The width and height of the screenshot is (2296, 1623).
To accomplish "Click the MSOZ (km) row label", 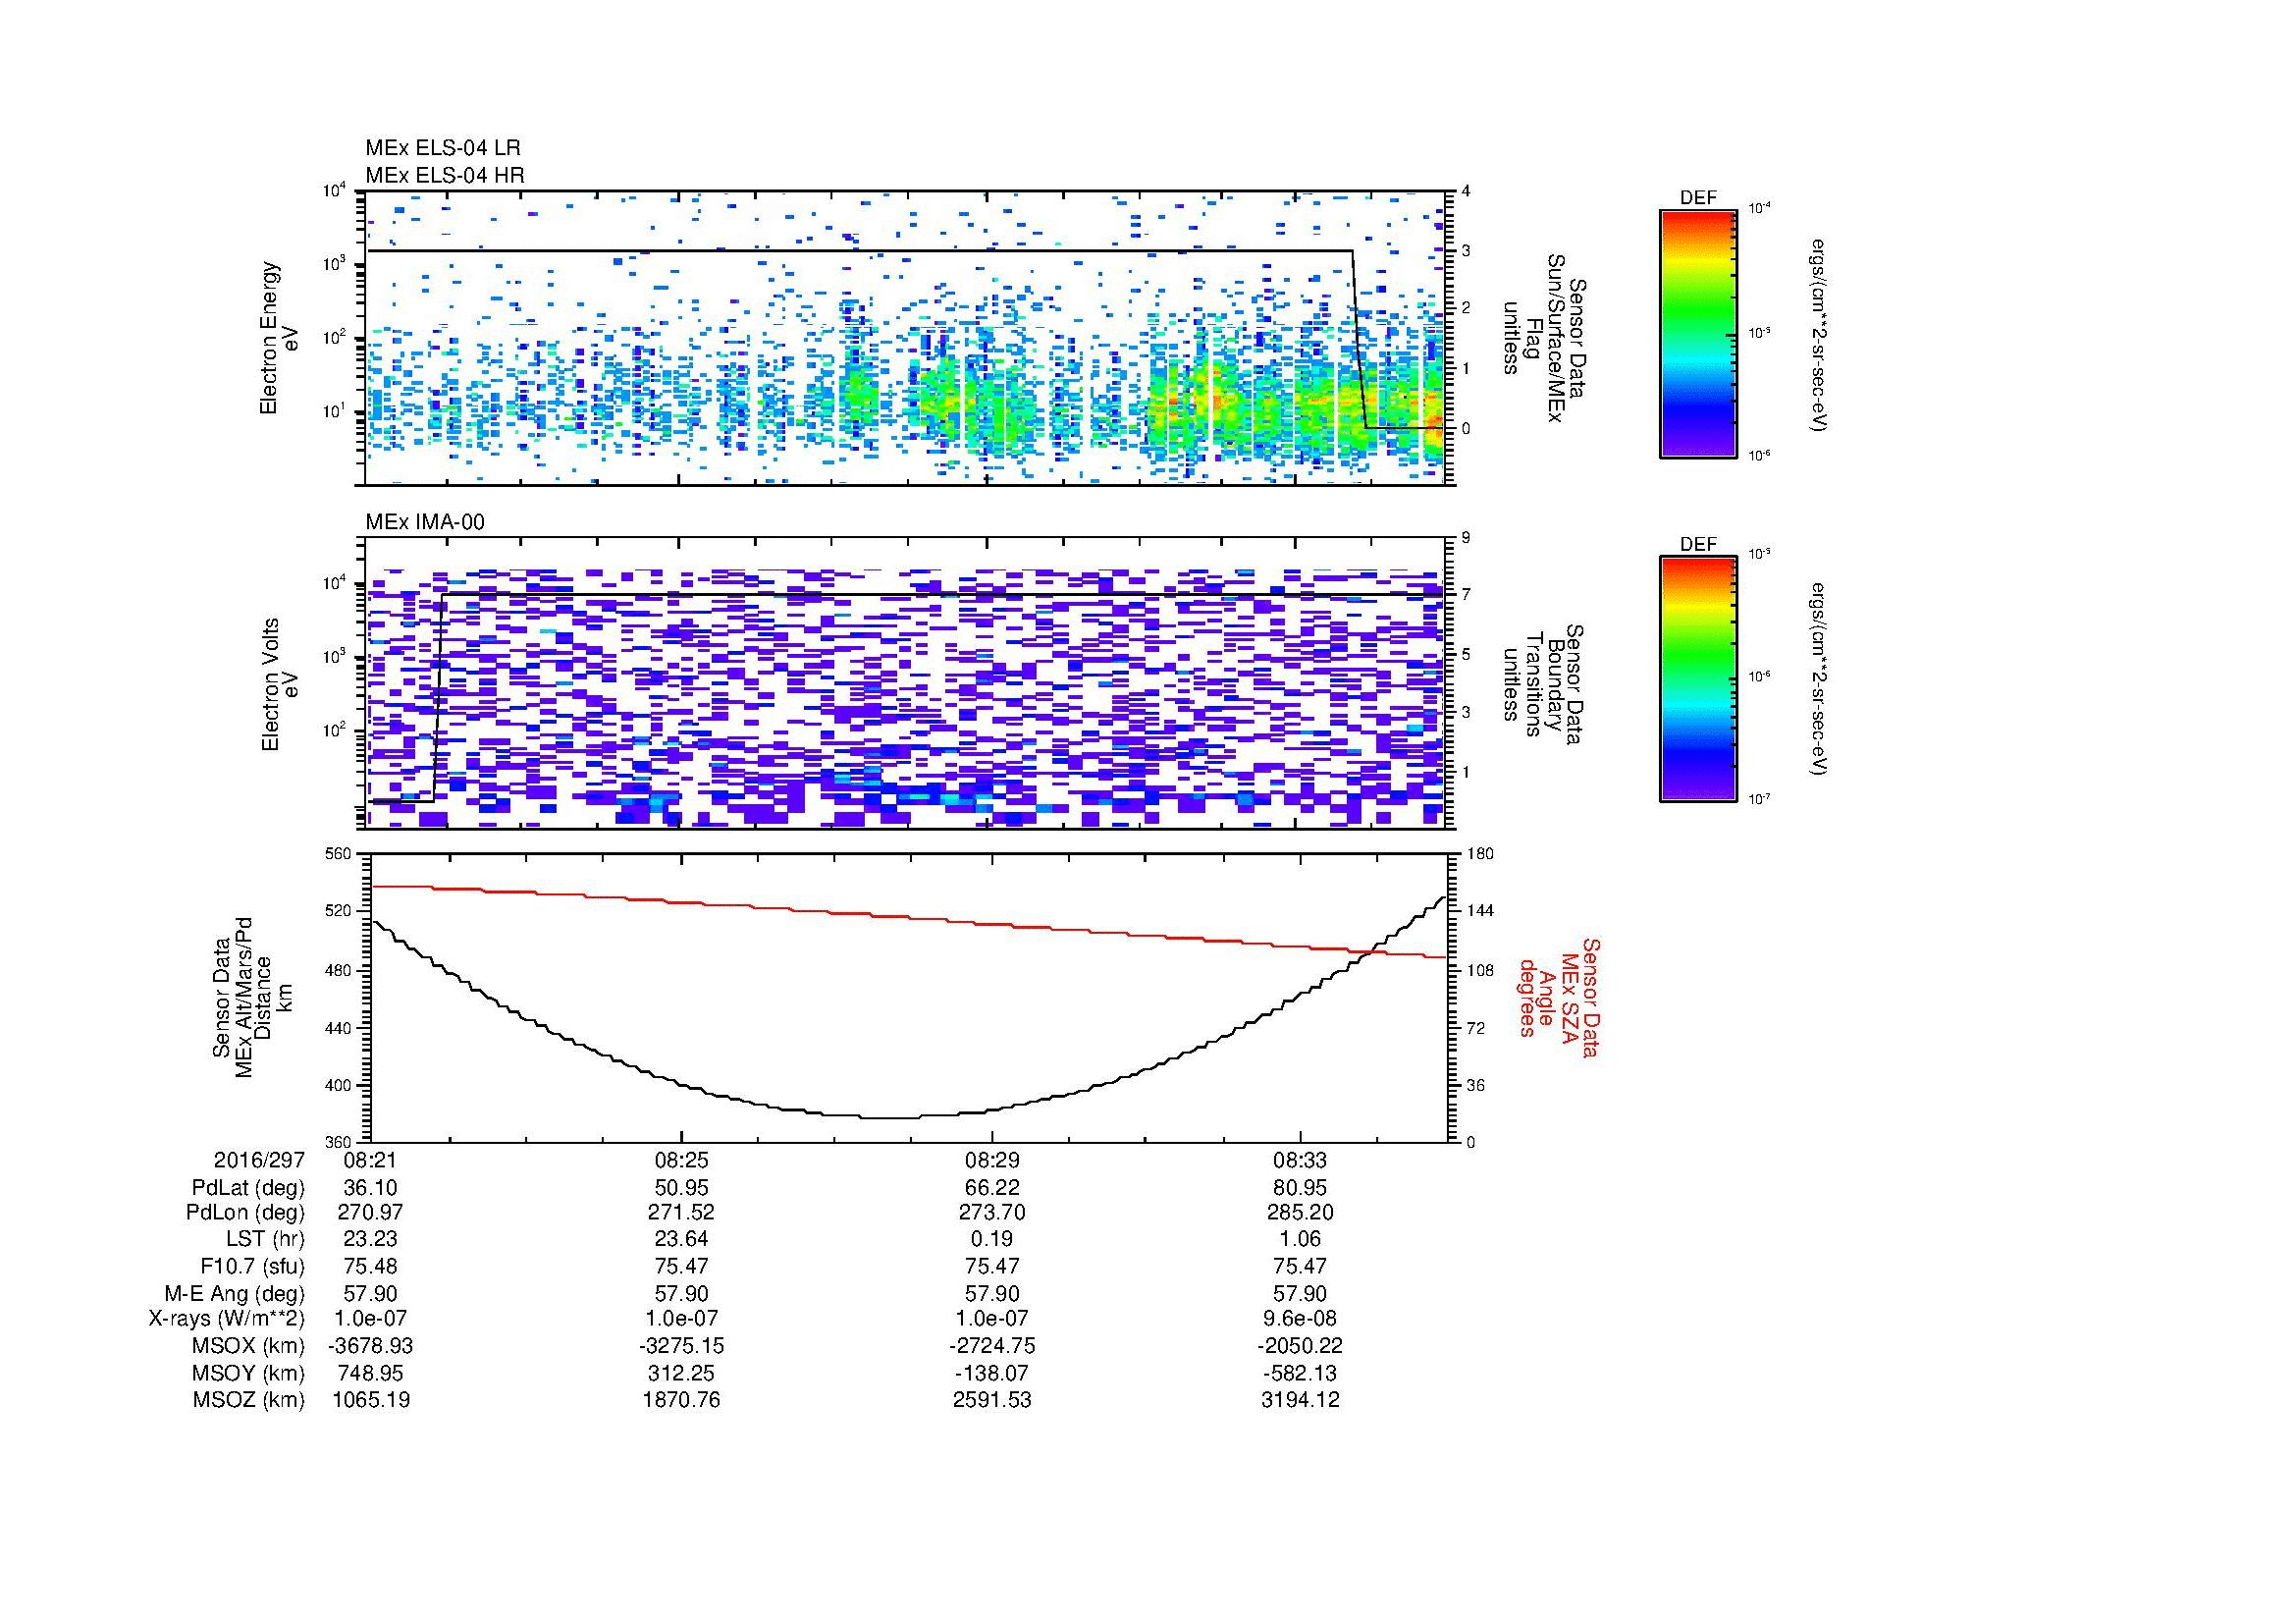I will 248,1400.
